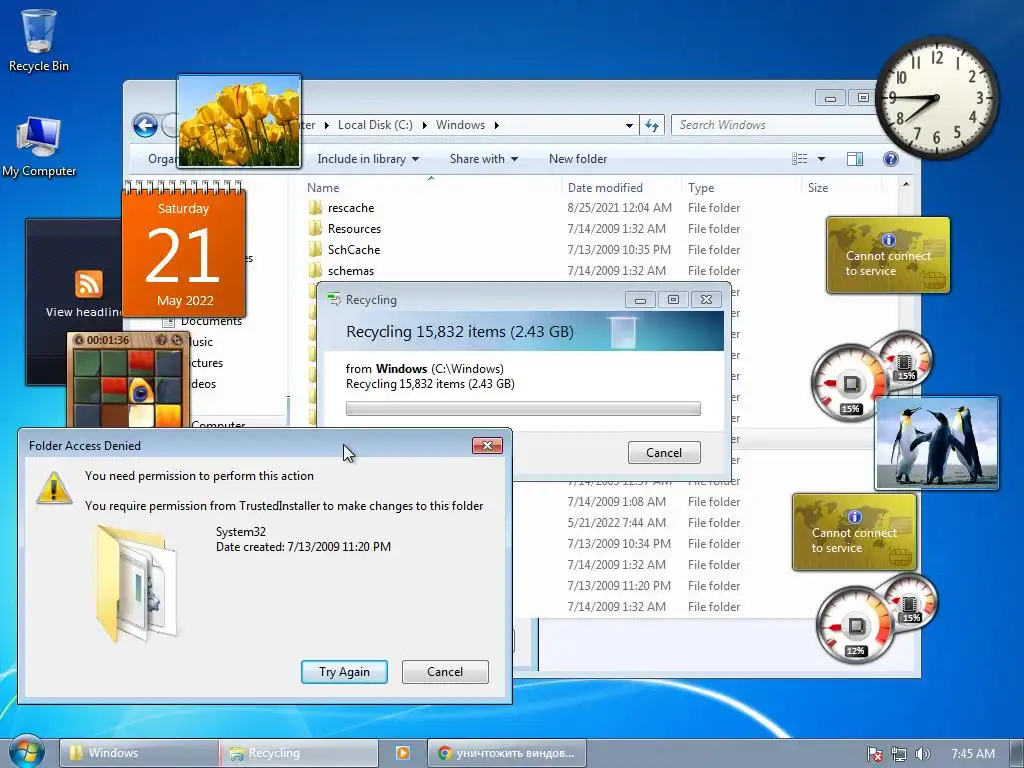The height and width of the screenshot is (768, 1024).
Task: Click Cancel in Folder Access Denied dialog
Action: tap(445, 672)
